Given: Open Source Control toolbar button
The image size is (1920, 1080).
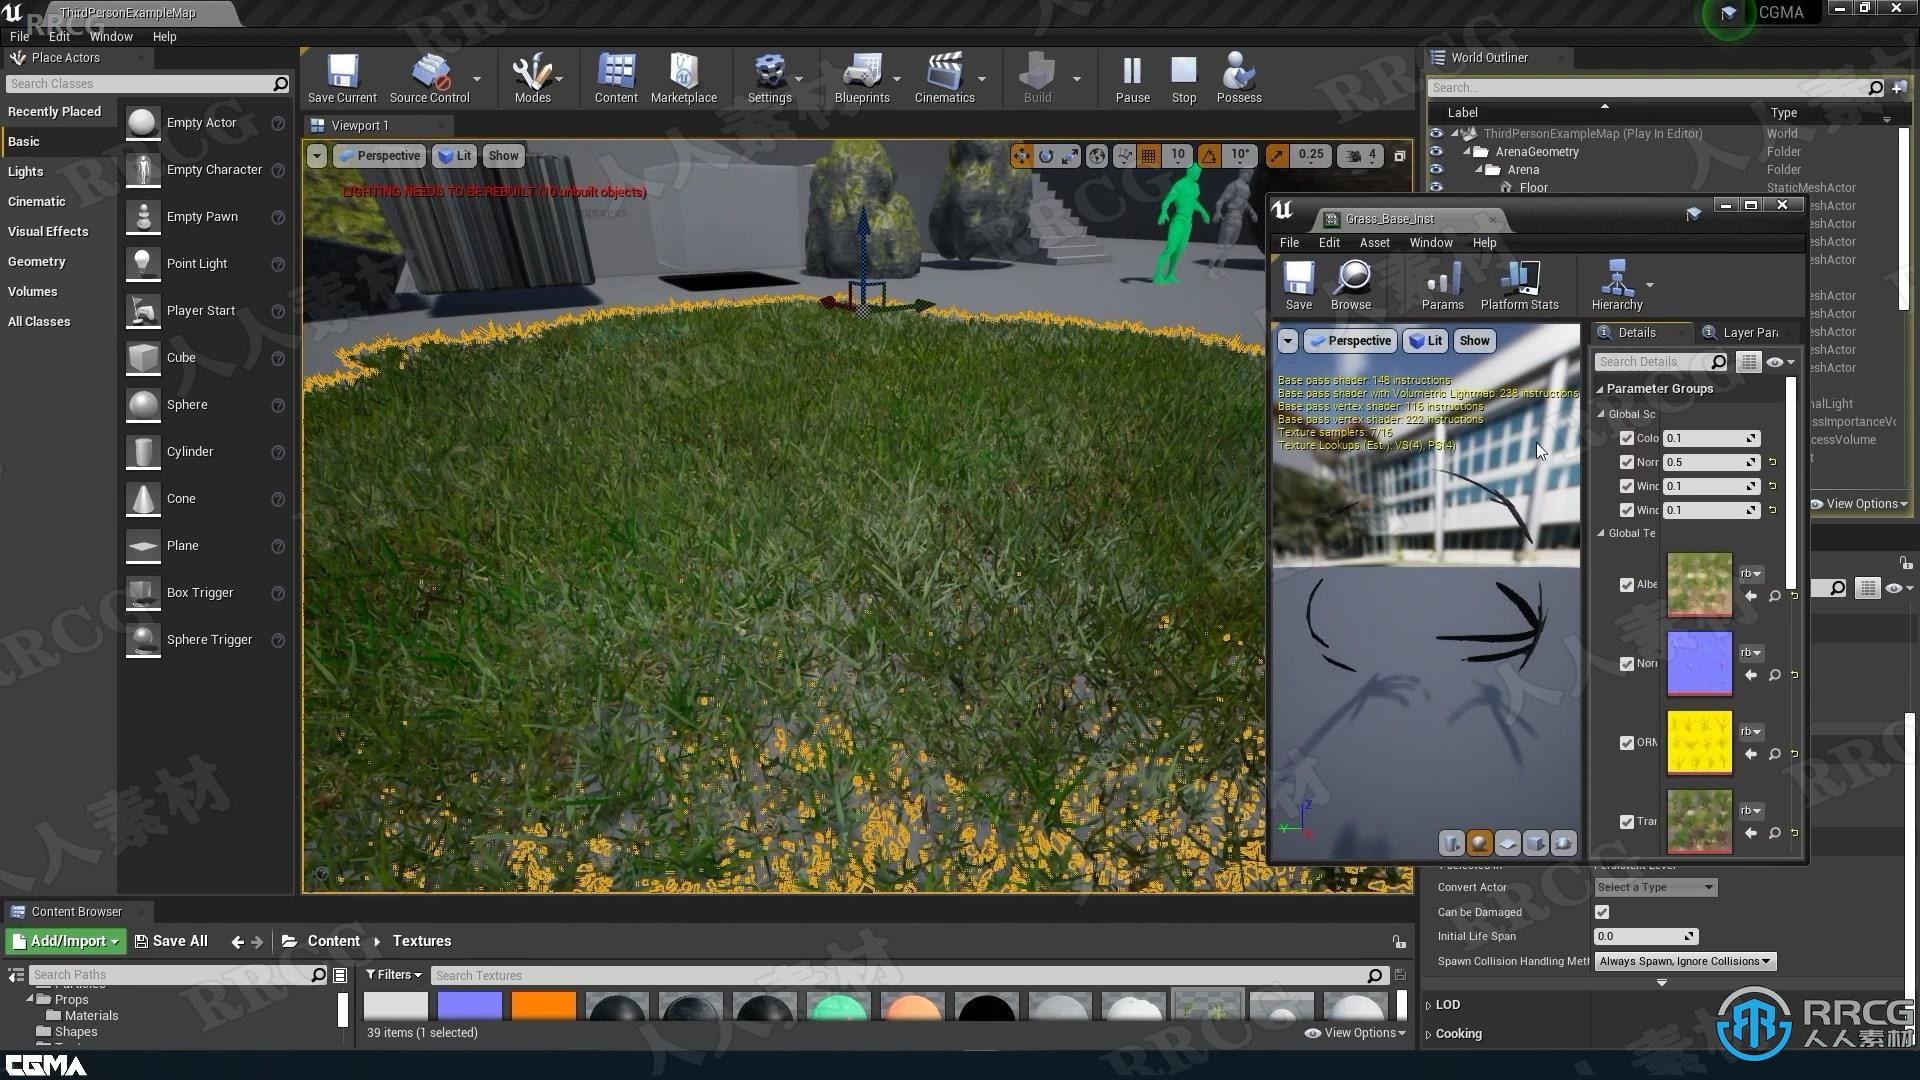Looking at the screenshot, I should [429, 78].
